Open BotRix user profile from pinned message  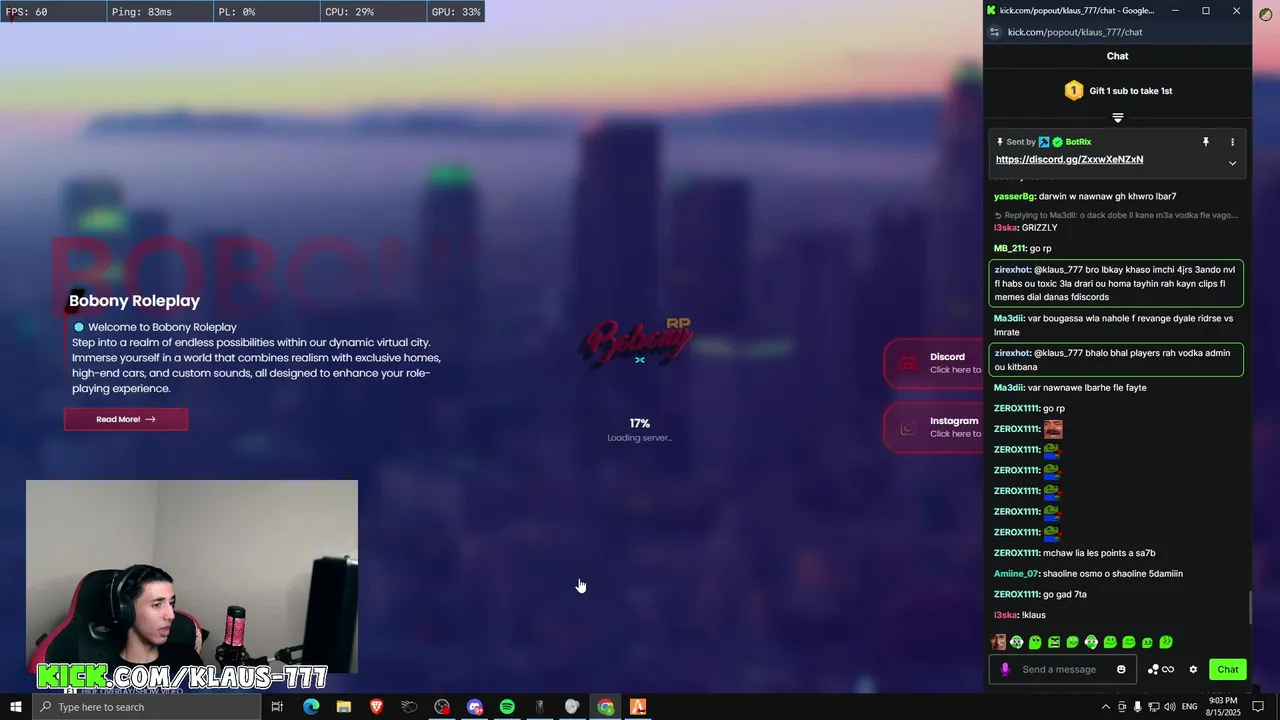point(1078,142)
